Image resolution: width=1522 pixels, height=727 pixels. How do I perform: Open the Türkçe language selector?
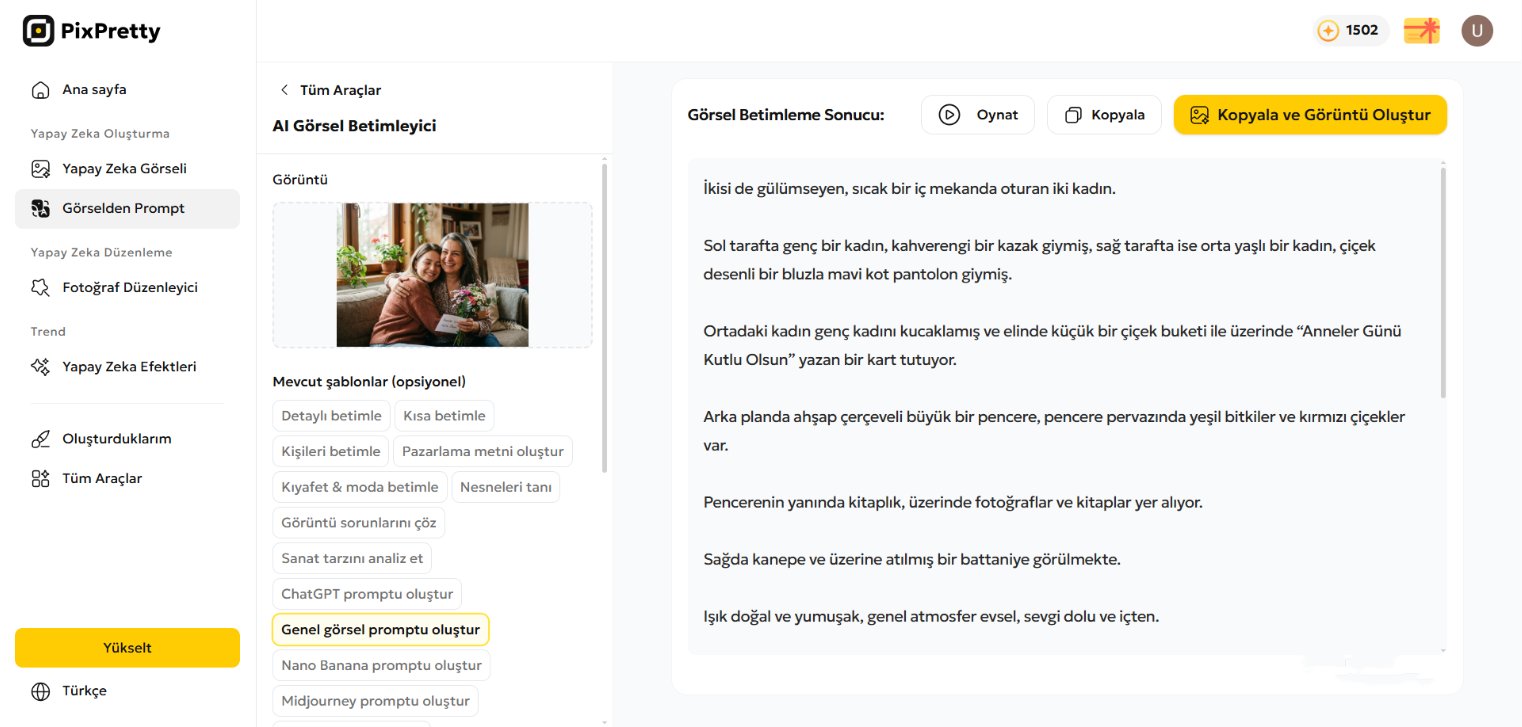[127, 691]
